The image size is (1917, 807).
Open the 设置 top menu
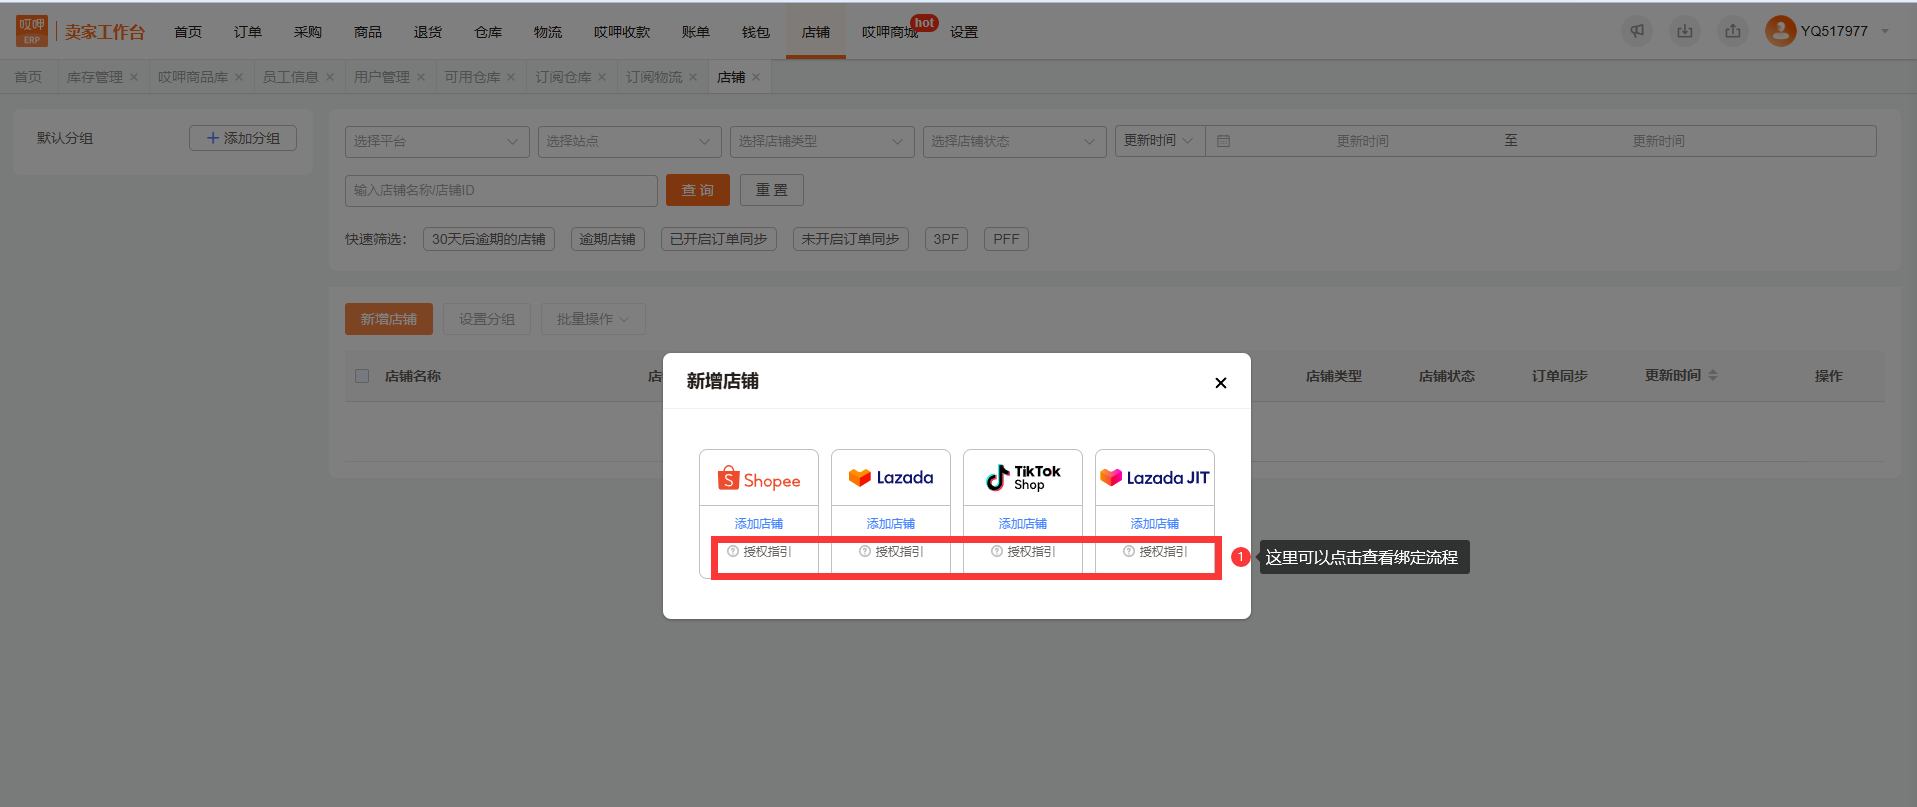click(x=964, y=32)
